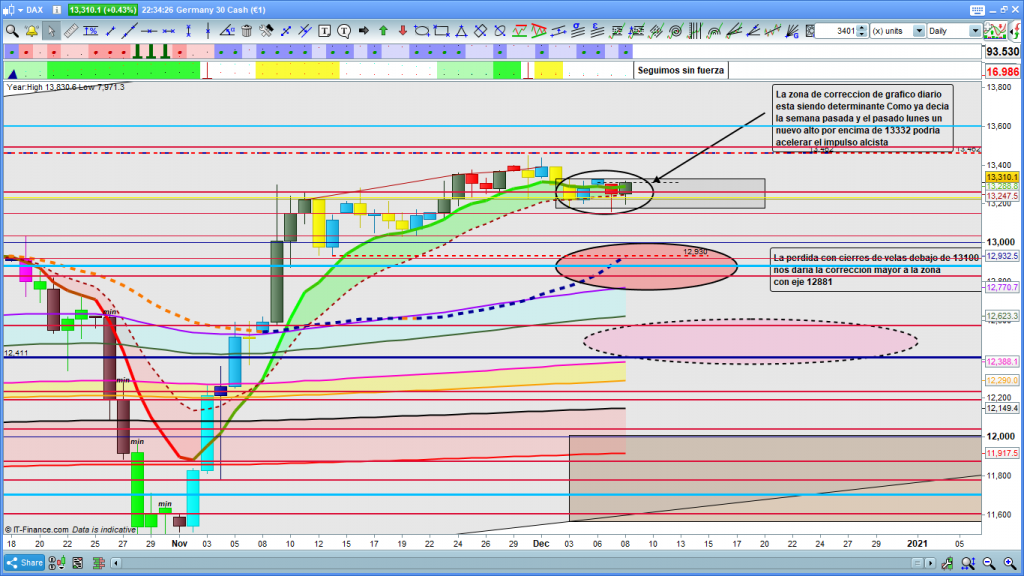This screenshot has width=1024, height=576.
Task: Insert a green up arrow marker
Action: pos(382,31)
